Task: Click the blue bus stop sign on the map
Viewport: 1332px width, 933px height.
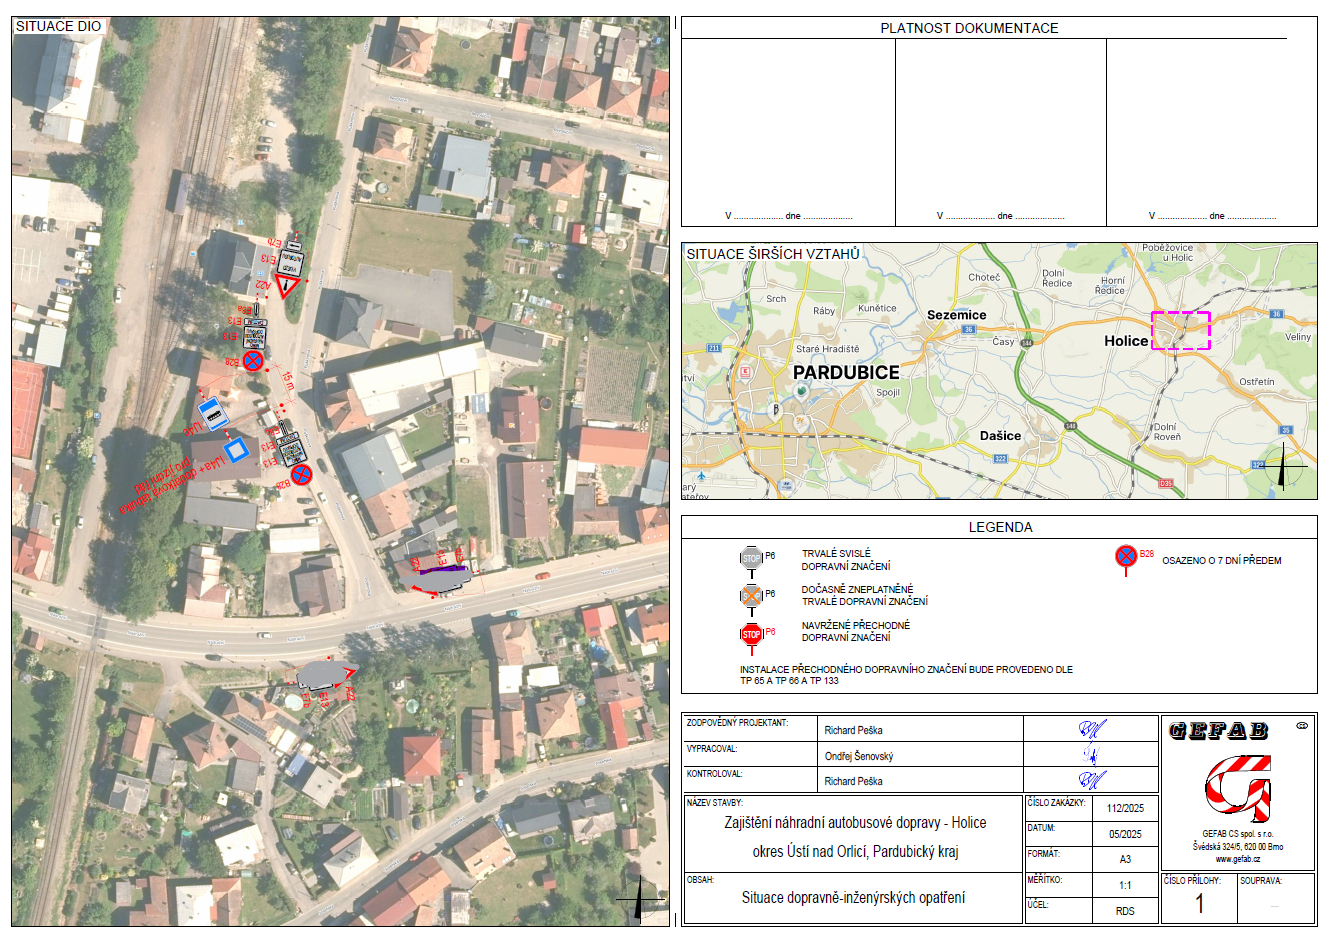Action: point(211,412)
